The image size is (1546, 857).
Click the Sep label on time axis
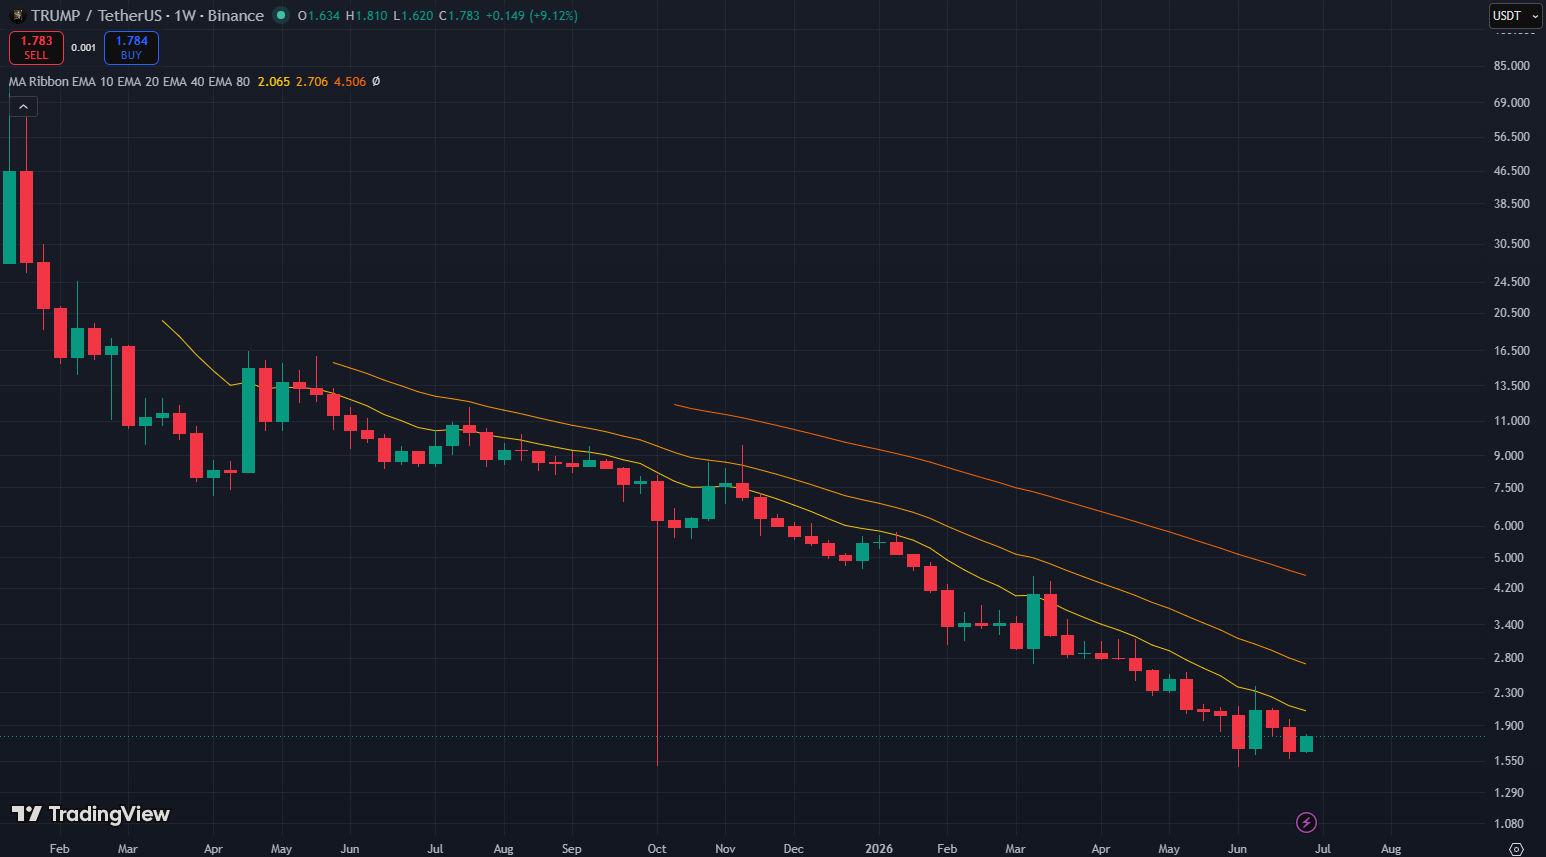coord(572,849)
